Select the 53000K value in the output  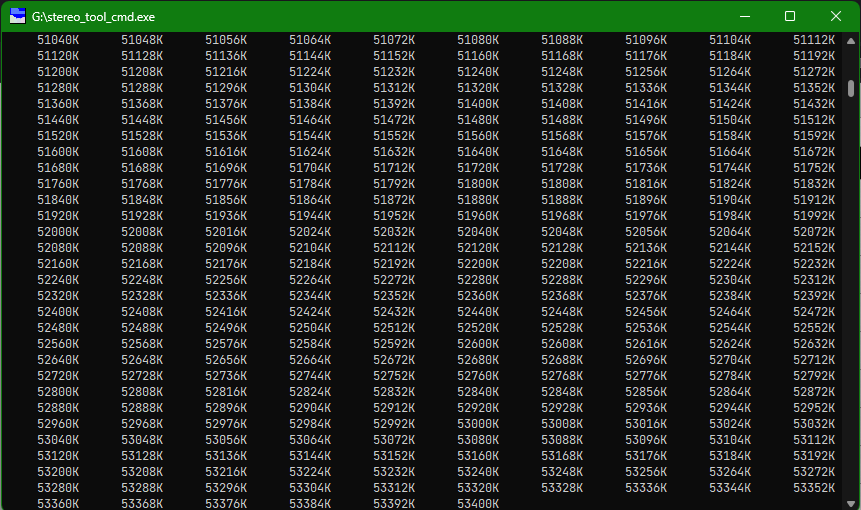pyautogui.click(x=478, y=424)
